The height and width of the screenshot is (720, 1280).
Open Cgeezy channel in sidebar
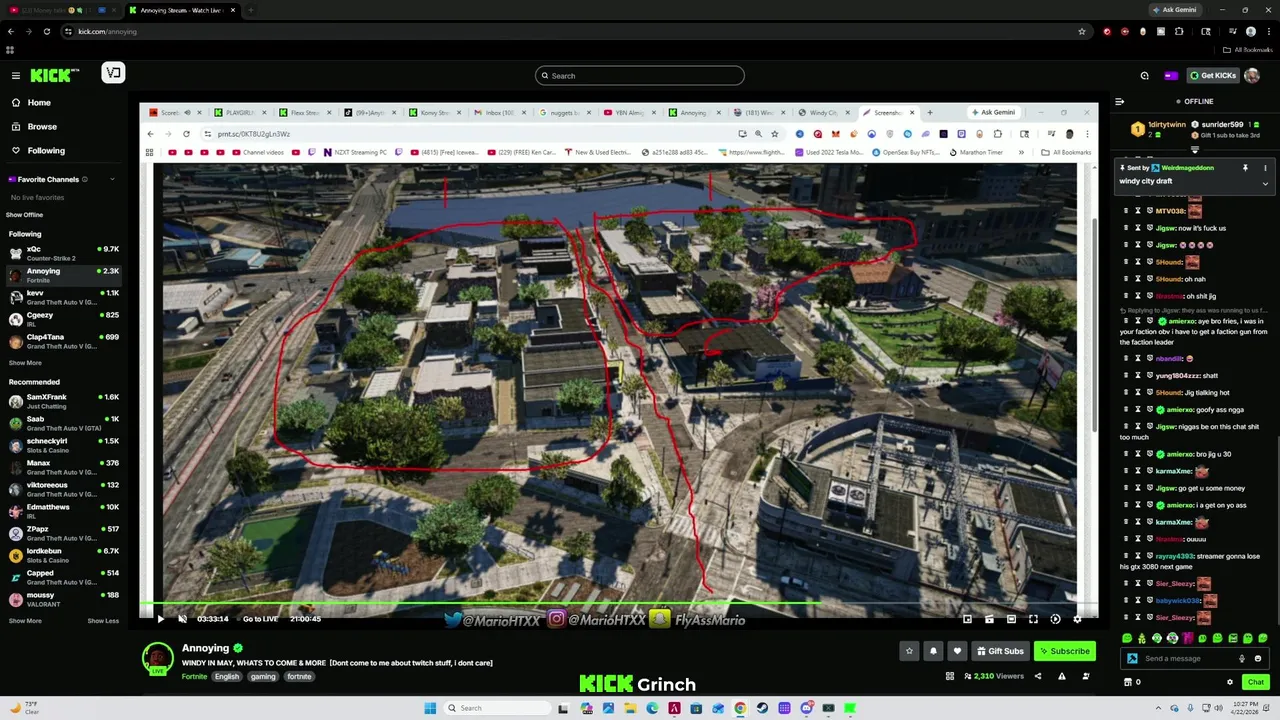tap(64, 319)
